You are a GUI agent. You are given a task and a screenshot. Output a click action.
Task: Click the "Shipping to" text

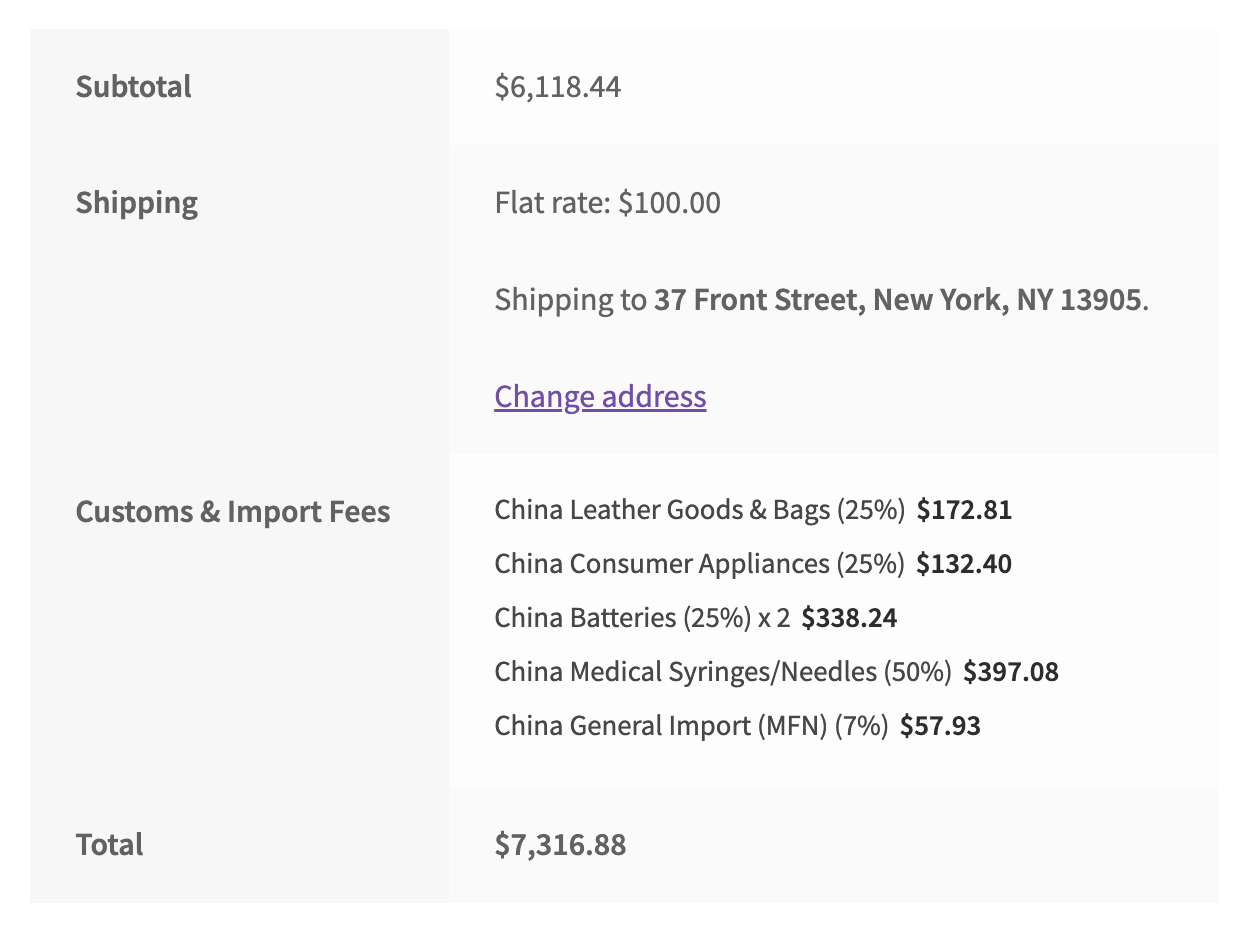(571, 300)
